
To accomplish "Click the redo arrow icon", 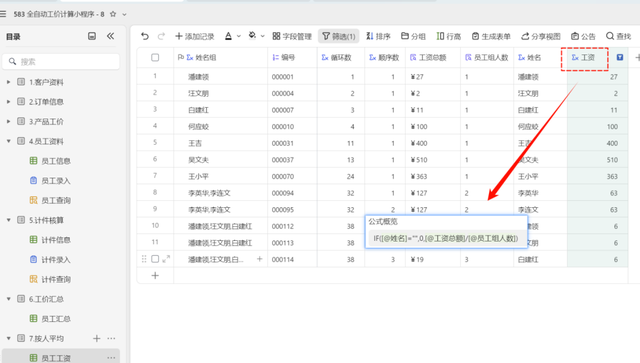I will [x=161, y=36].
